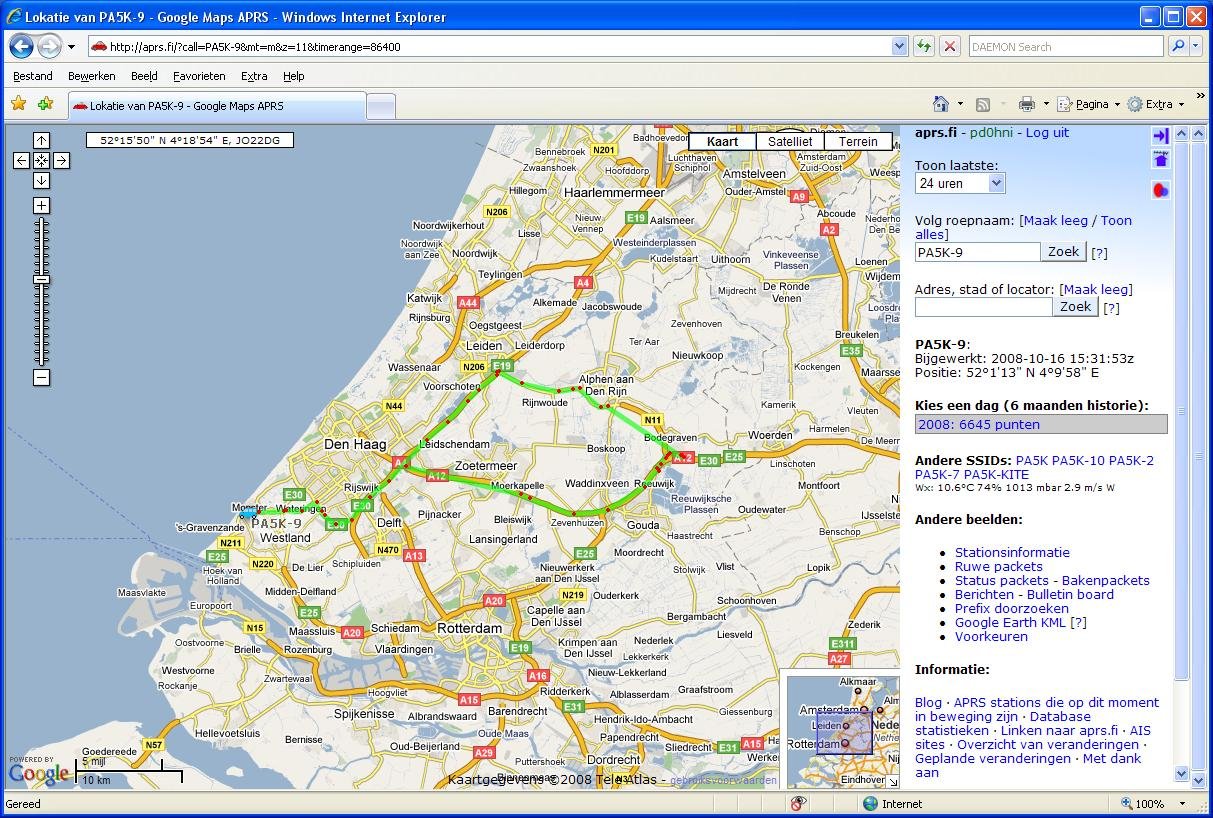Click the RSS feeds icon

983,104
